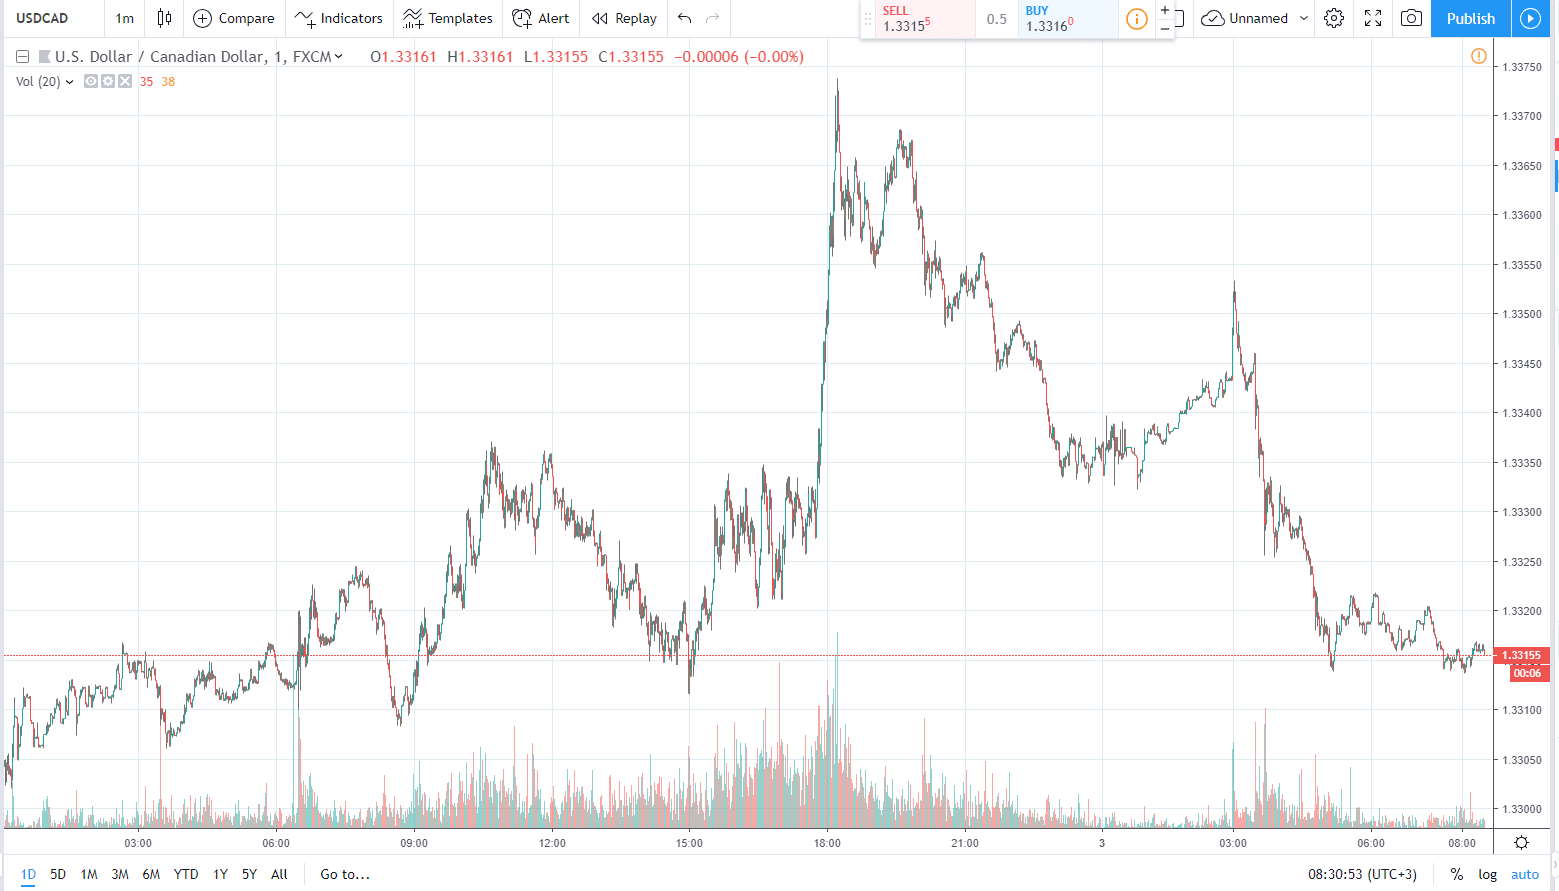Select the 3M time range
This screenshot has width=1559, height=891.
[x=120, y=874]
